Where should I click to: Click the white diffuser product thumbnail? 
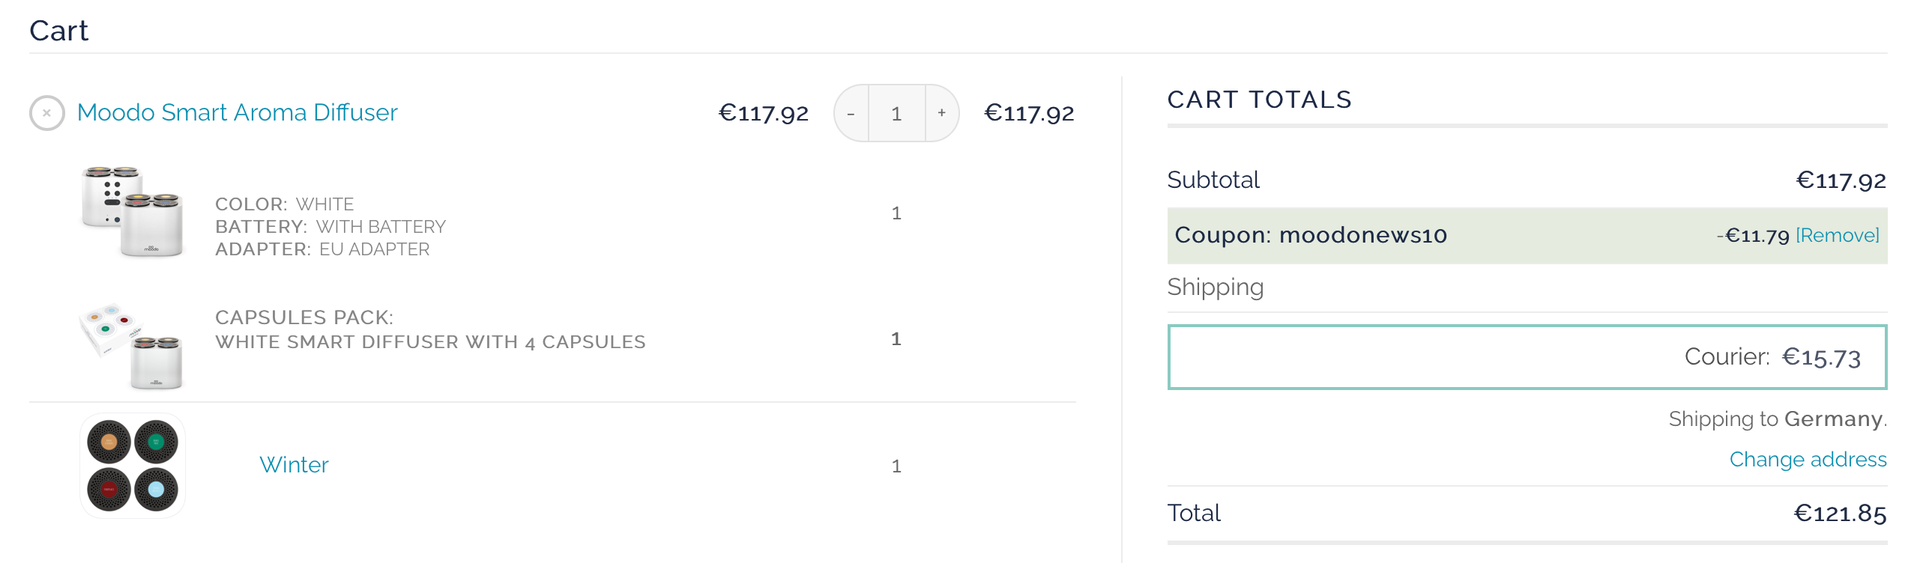click(x=132, y=212)
